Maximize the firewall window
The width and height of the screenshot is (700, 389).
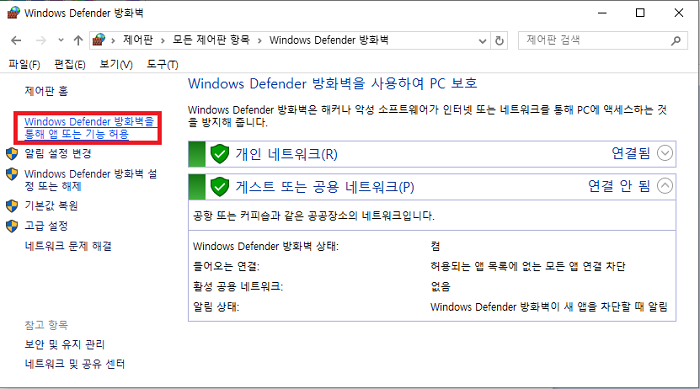coord(640,13)
